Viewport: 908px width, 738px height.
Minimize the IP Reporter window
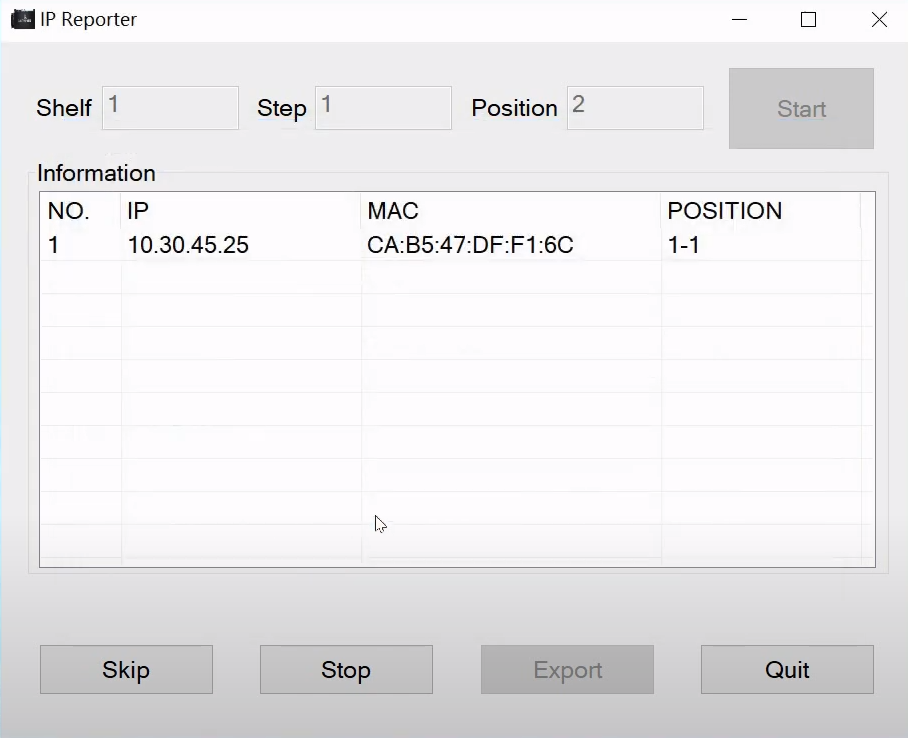pos(739,20)
